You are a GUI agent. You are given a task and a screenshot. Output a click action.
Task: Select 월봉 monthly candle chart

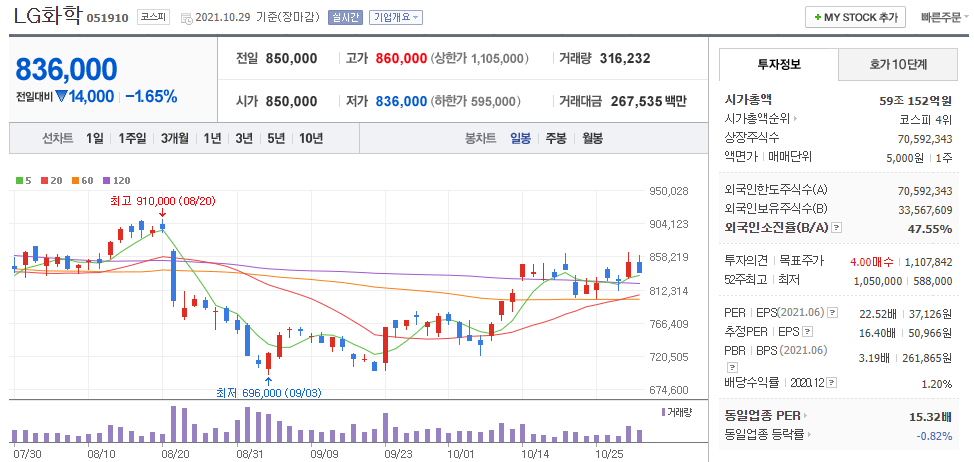593,138
